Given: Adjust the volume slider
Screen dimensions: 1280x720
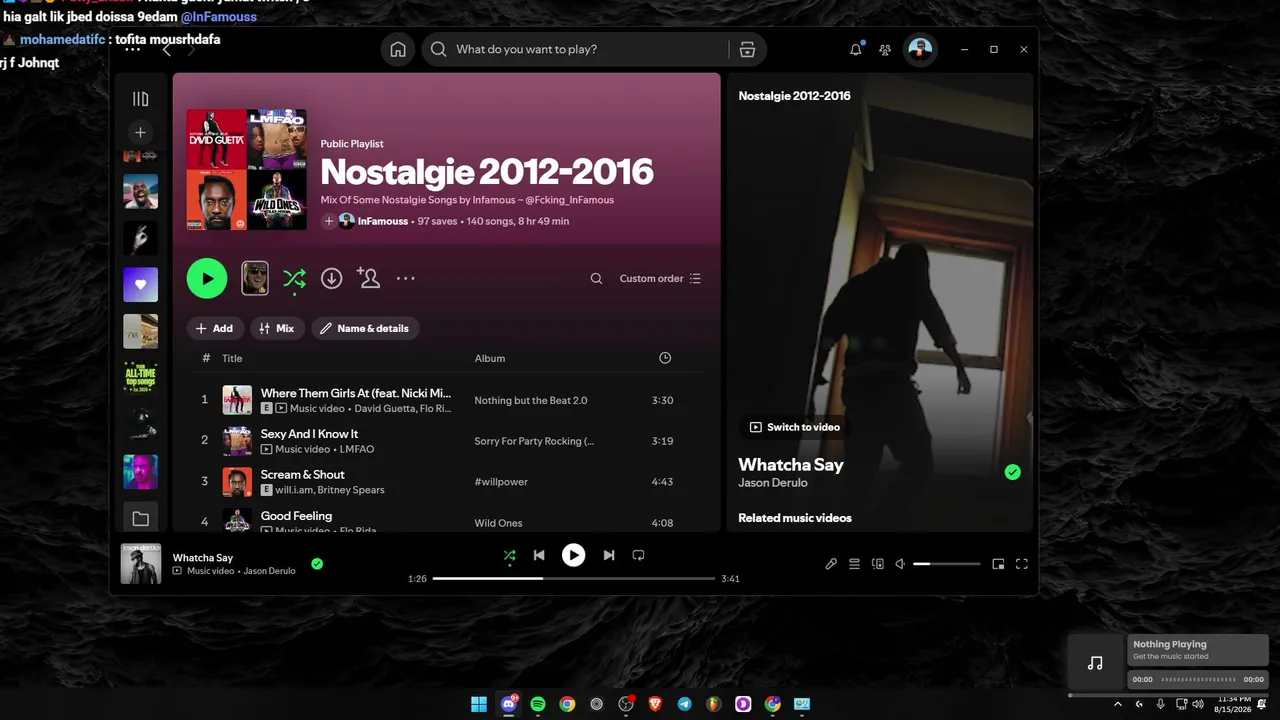Looking at the screenshot, I should pyautogui.click(x=947, y=564).
